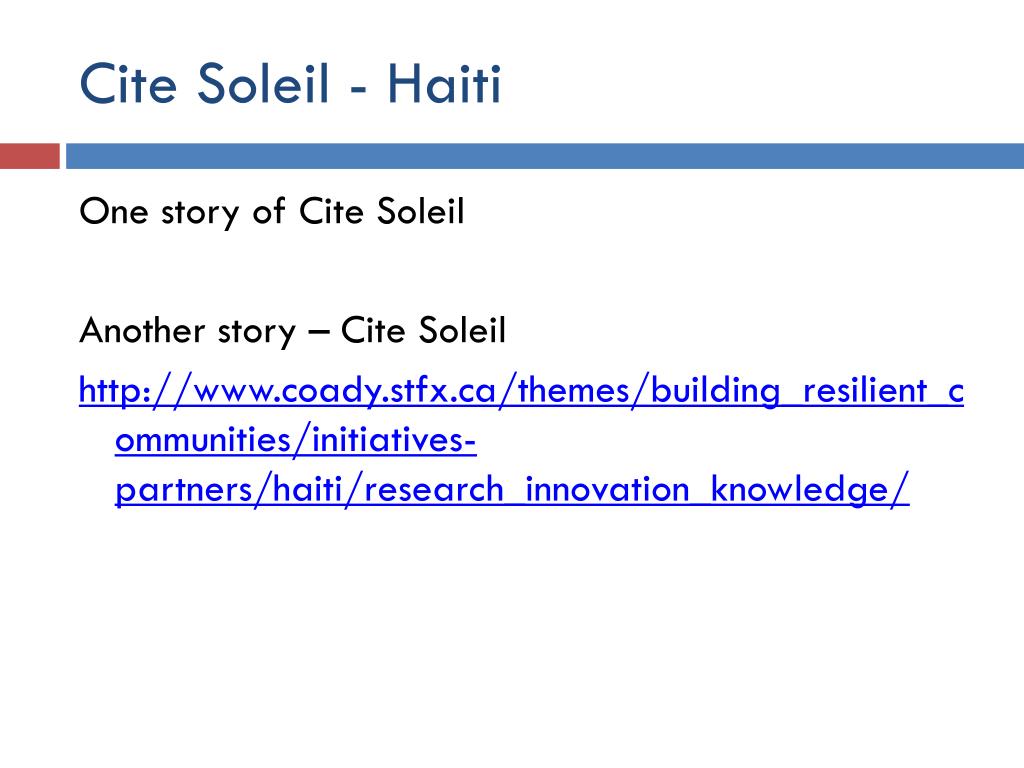Click the 'ommunities/initiatives-' link line
Viewport: 1024px width, 768px height.
point(295,440)
